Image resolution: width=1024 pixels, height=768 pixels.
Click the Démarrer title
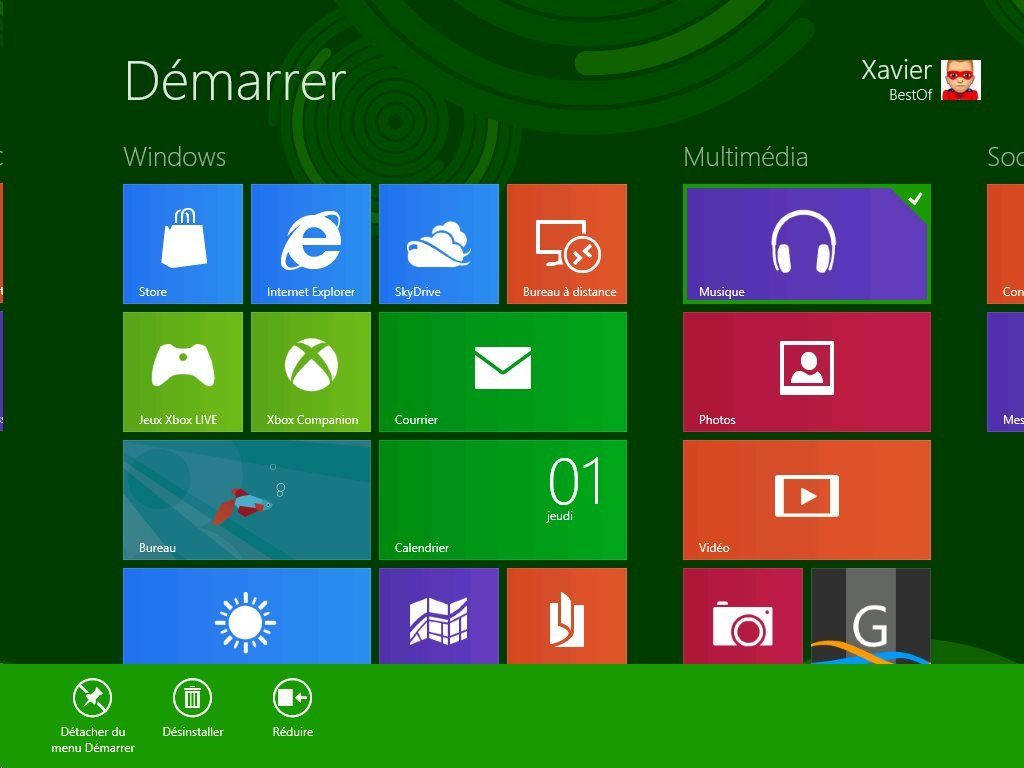234,81
